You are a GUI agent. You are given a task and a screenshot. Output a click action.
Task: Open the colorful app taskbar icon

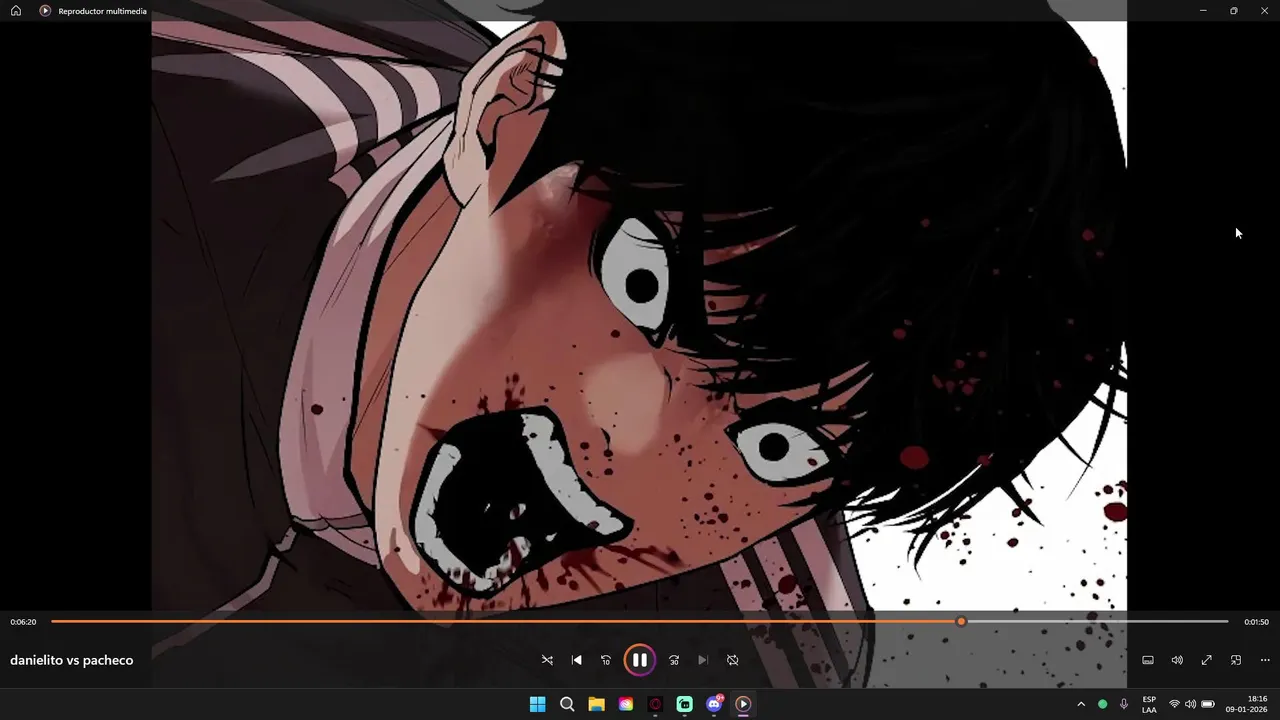626,704
